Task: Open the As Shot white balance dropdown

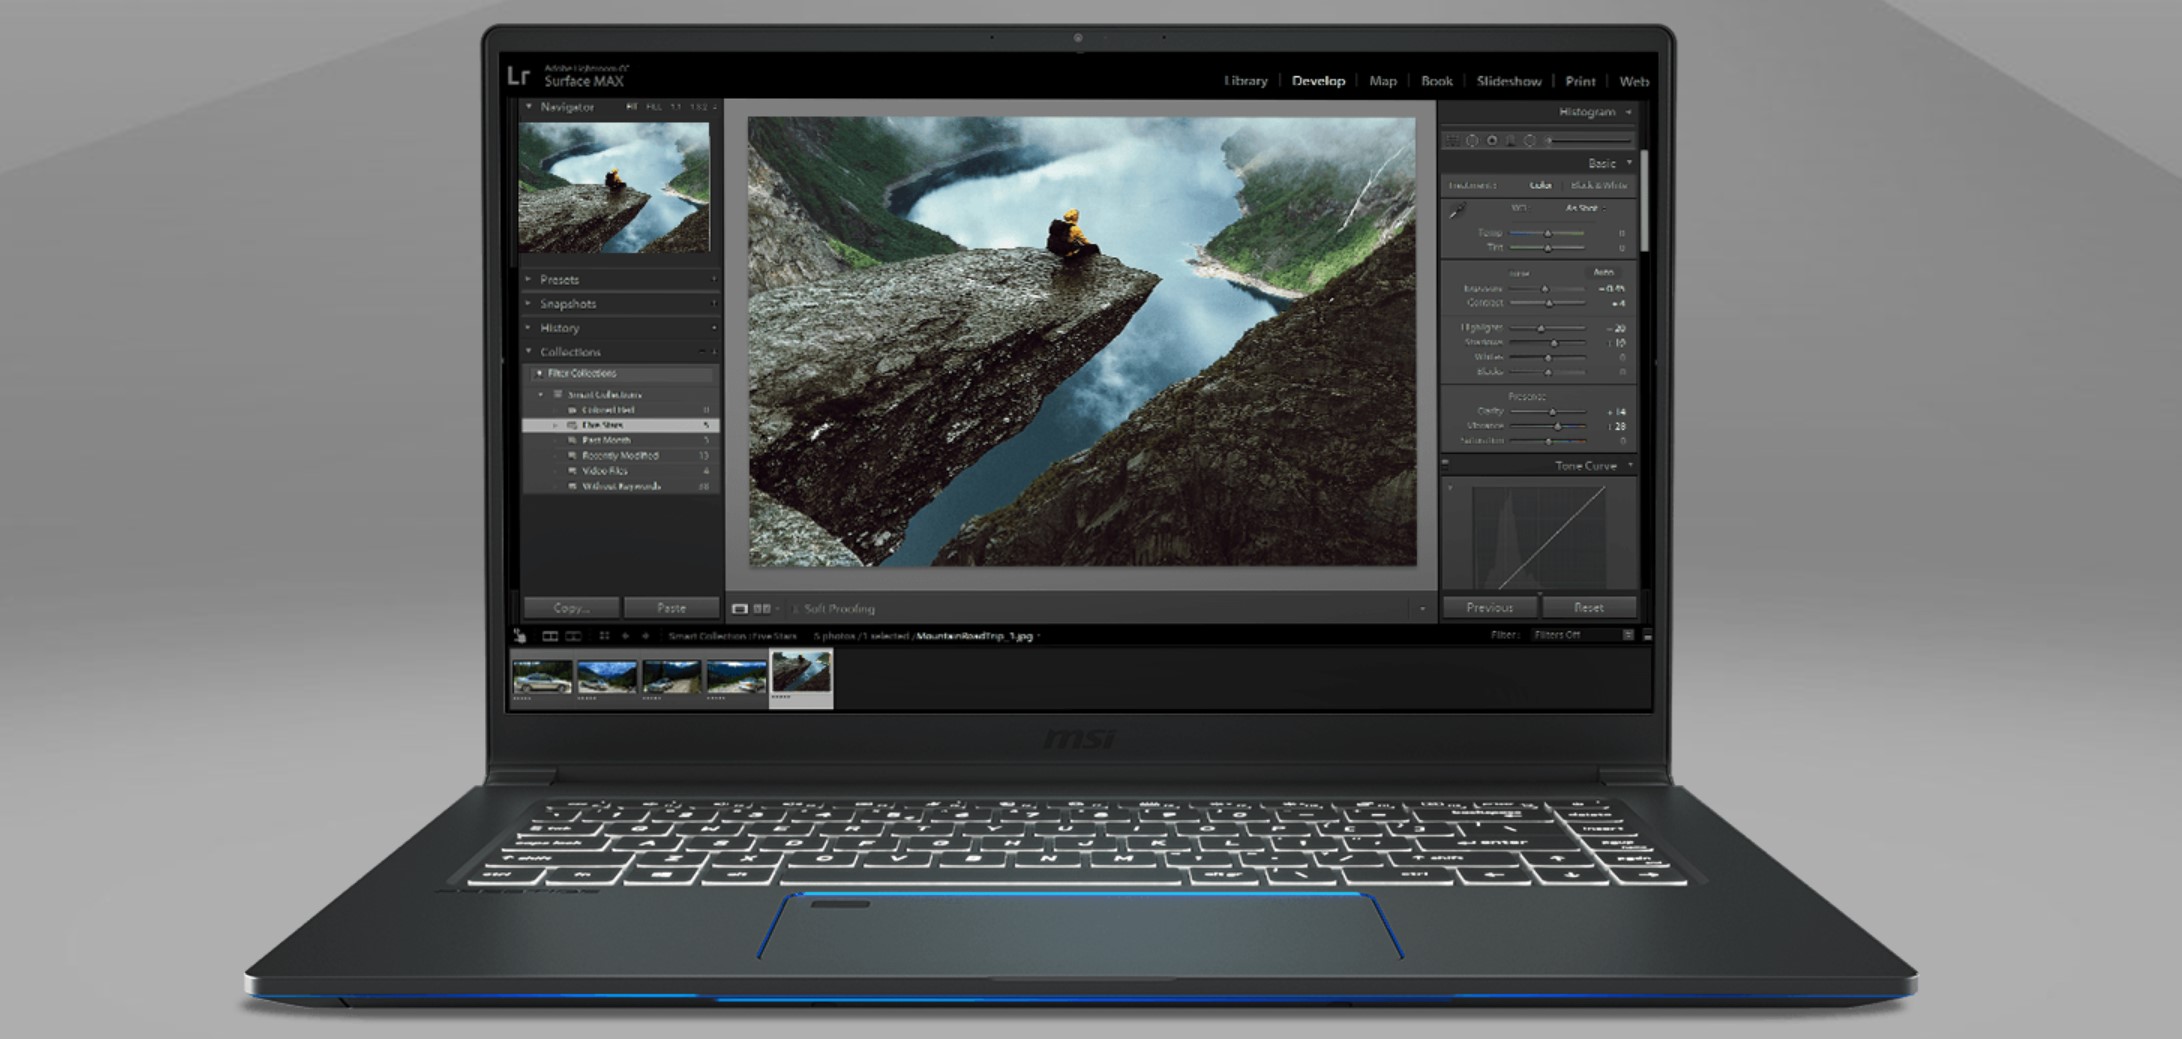Action: (1585, 208)
